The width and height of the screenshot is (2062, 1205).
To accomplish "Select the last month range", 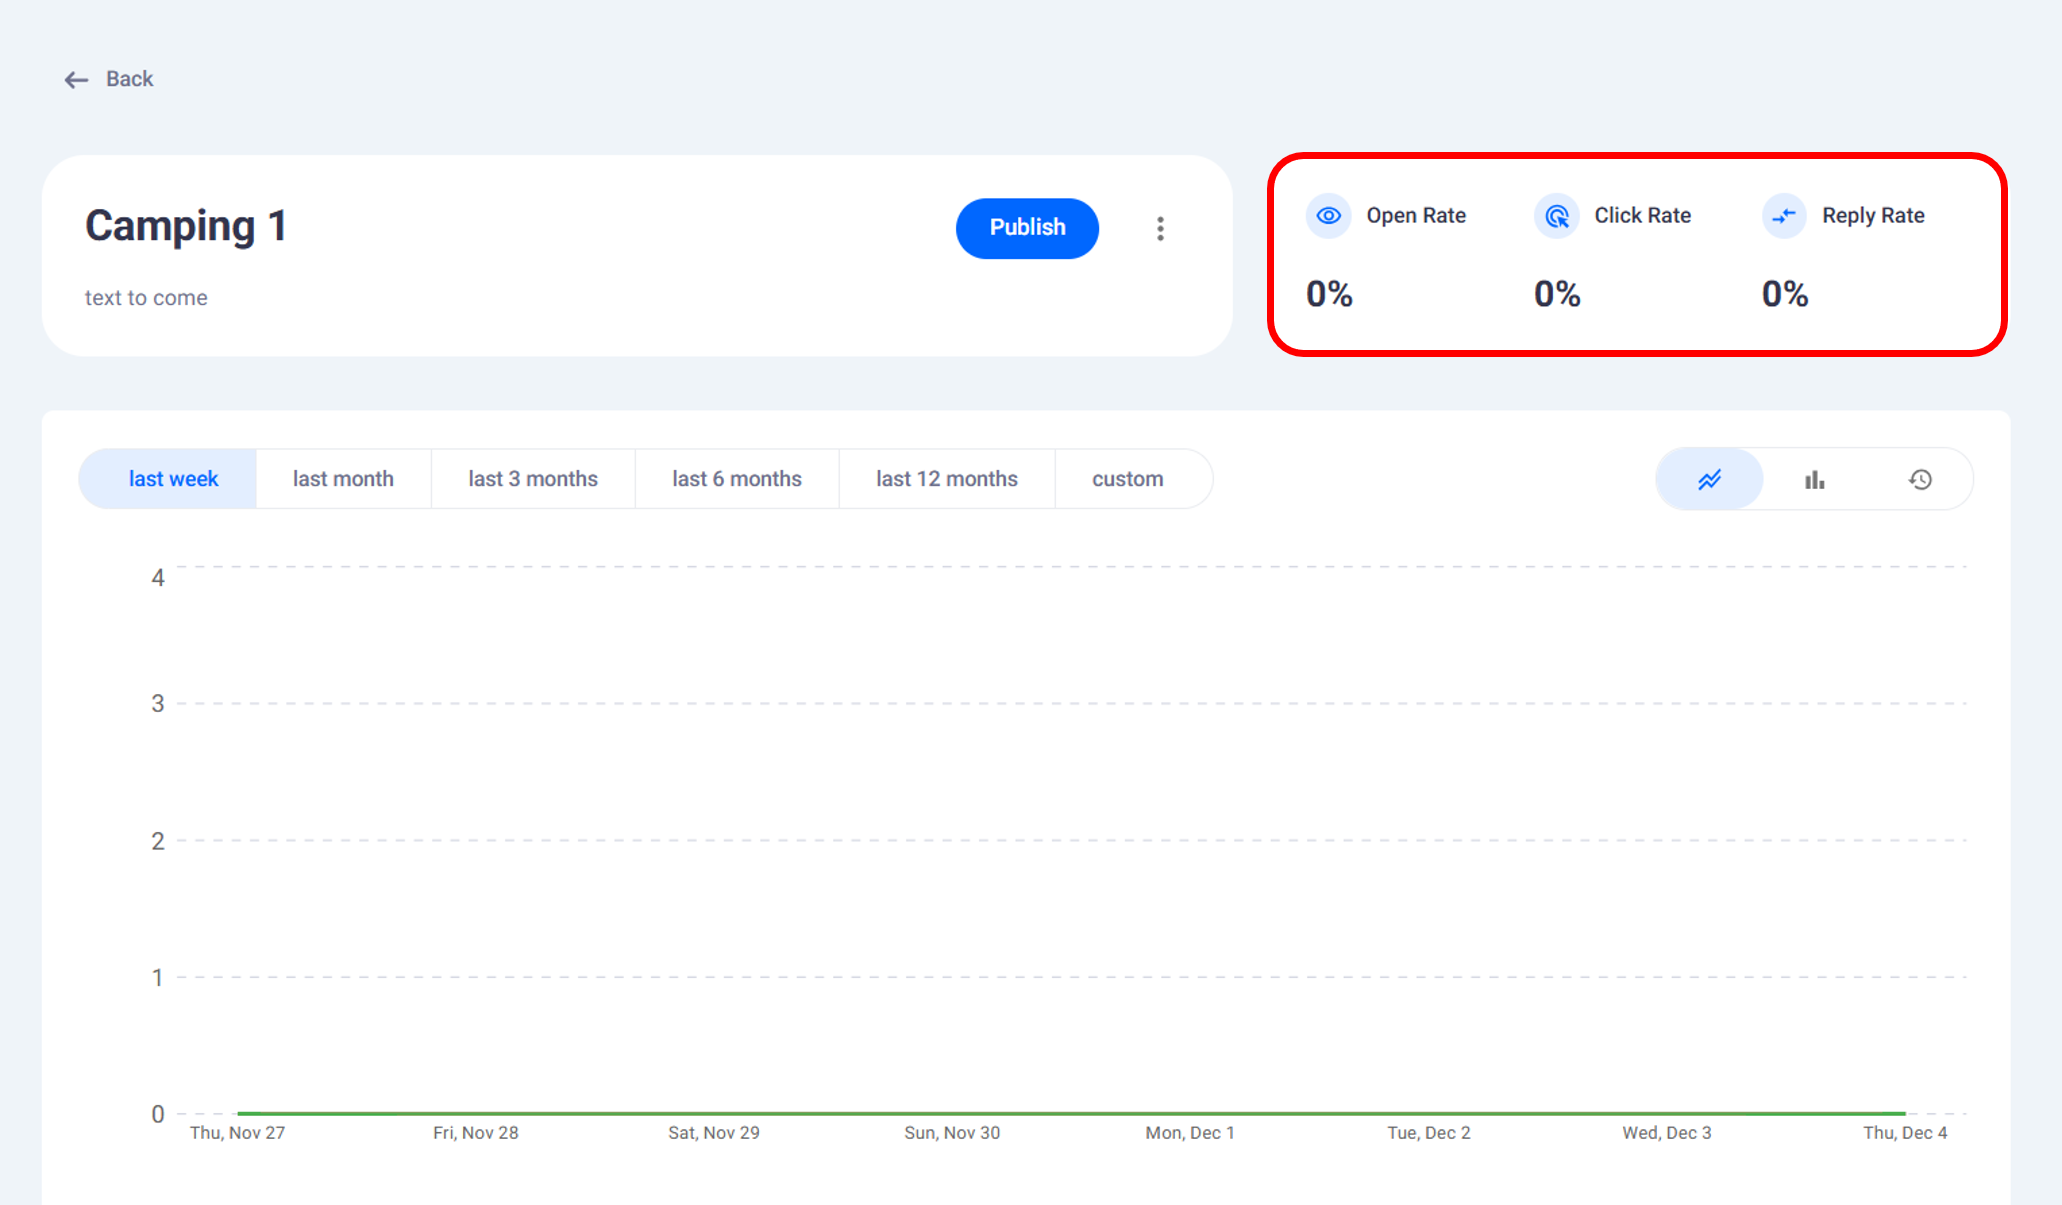I will (343, 479).
